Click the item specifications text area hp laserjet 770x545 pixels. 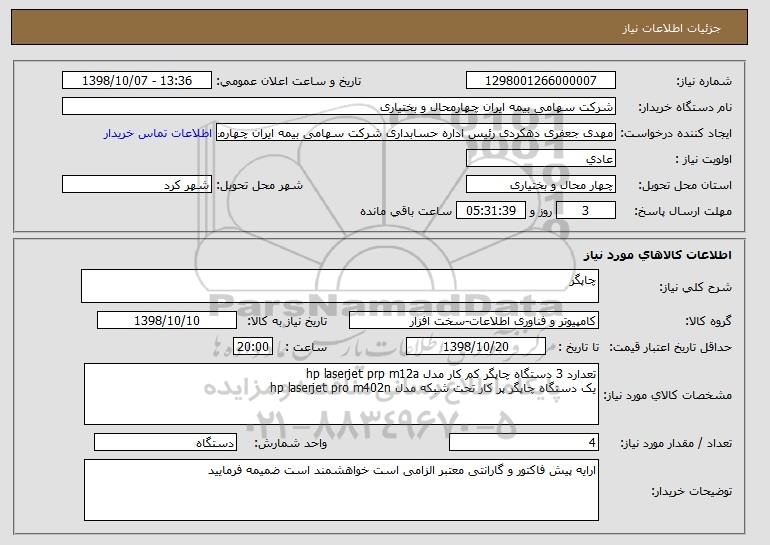[x=341, y=394]
